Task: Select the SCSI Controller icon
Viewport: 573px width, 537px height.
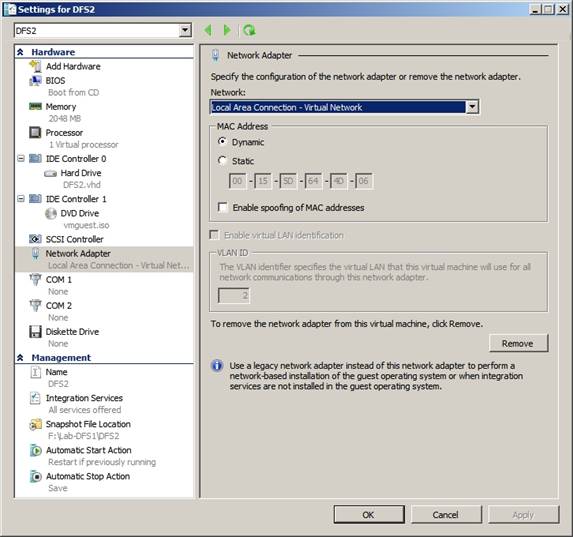Action: click(x=35, y=239)
